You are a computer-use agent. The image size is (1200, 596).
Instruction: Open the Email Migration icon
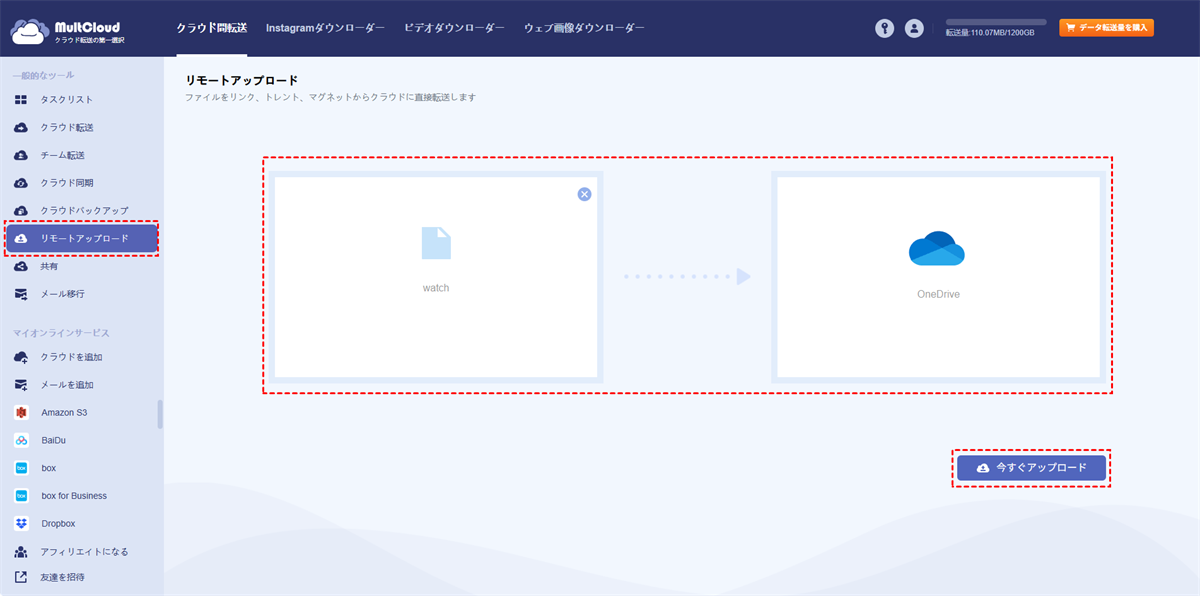tap(21, 295)
